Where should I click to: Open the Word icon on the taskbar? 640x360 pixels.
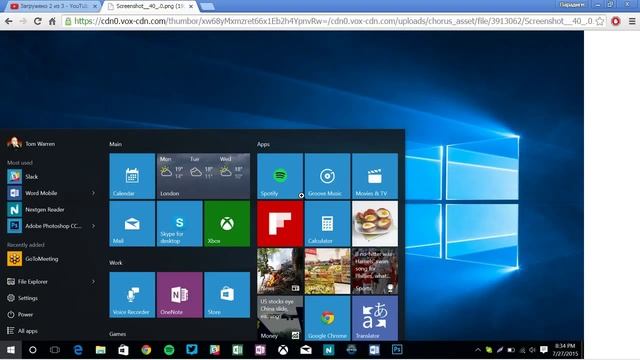click(x=374, y=350)
